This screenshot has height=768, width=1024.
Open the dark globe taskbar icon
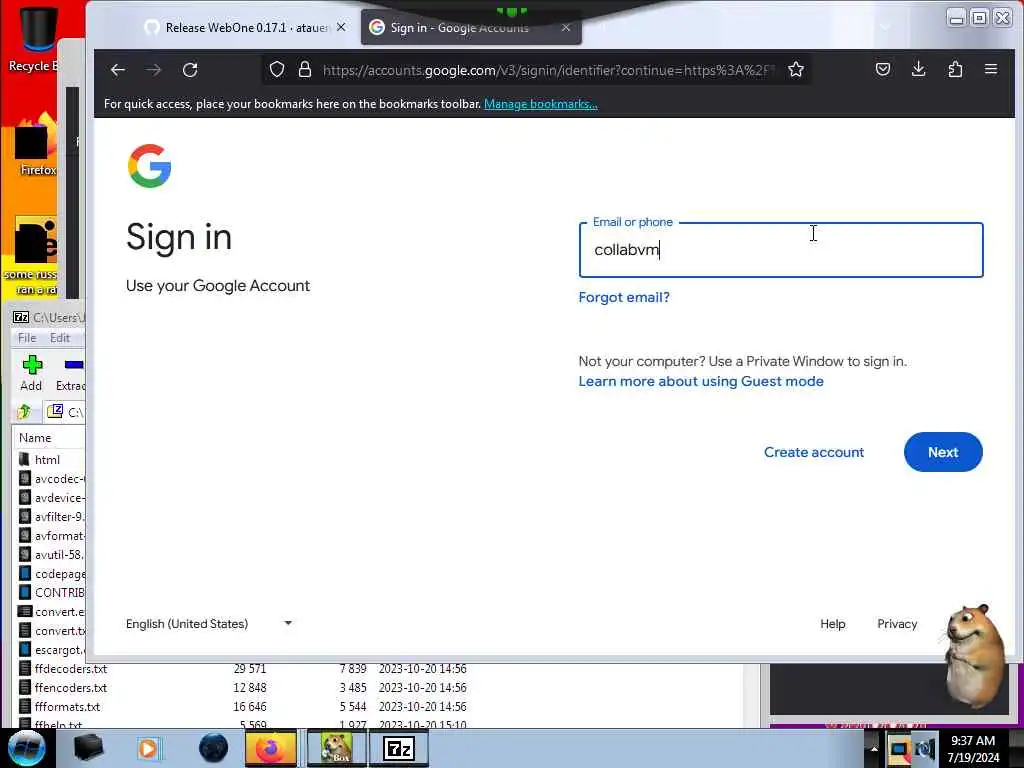click(213, 748)
